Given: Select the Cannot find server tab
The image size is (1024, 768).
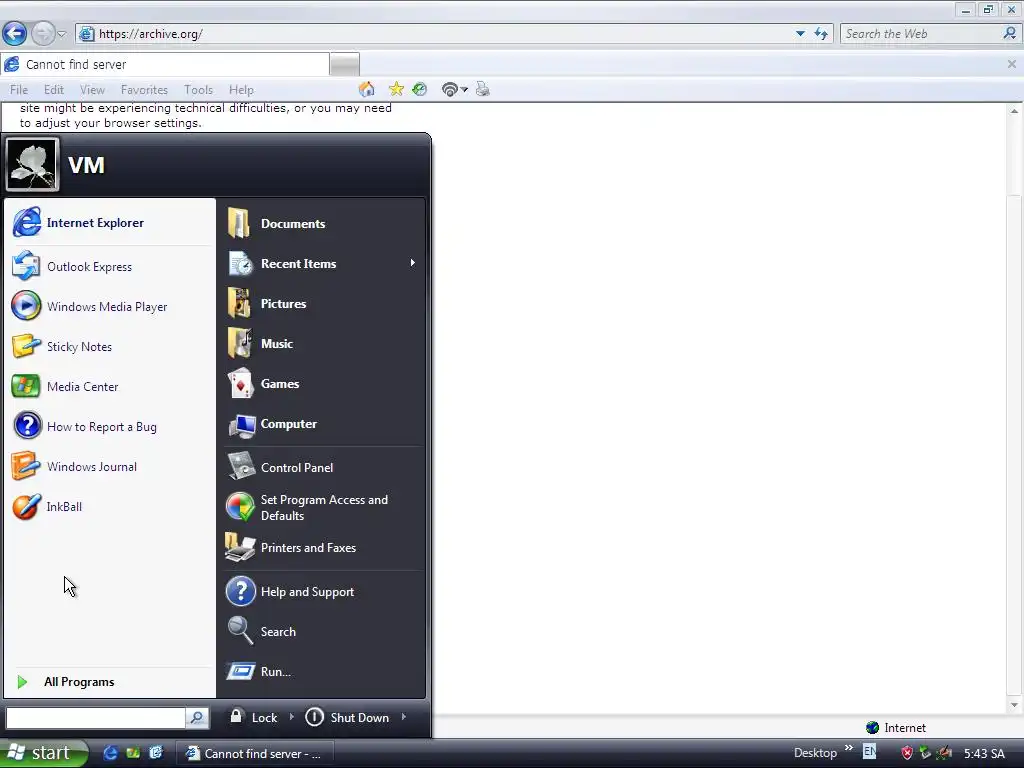Looking at the screenshot, I should click(165, 64).
